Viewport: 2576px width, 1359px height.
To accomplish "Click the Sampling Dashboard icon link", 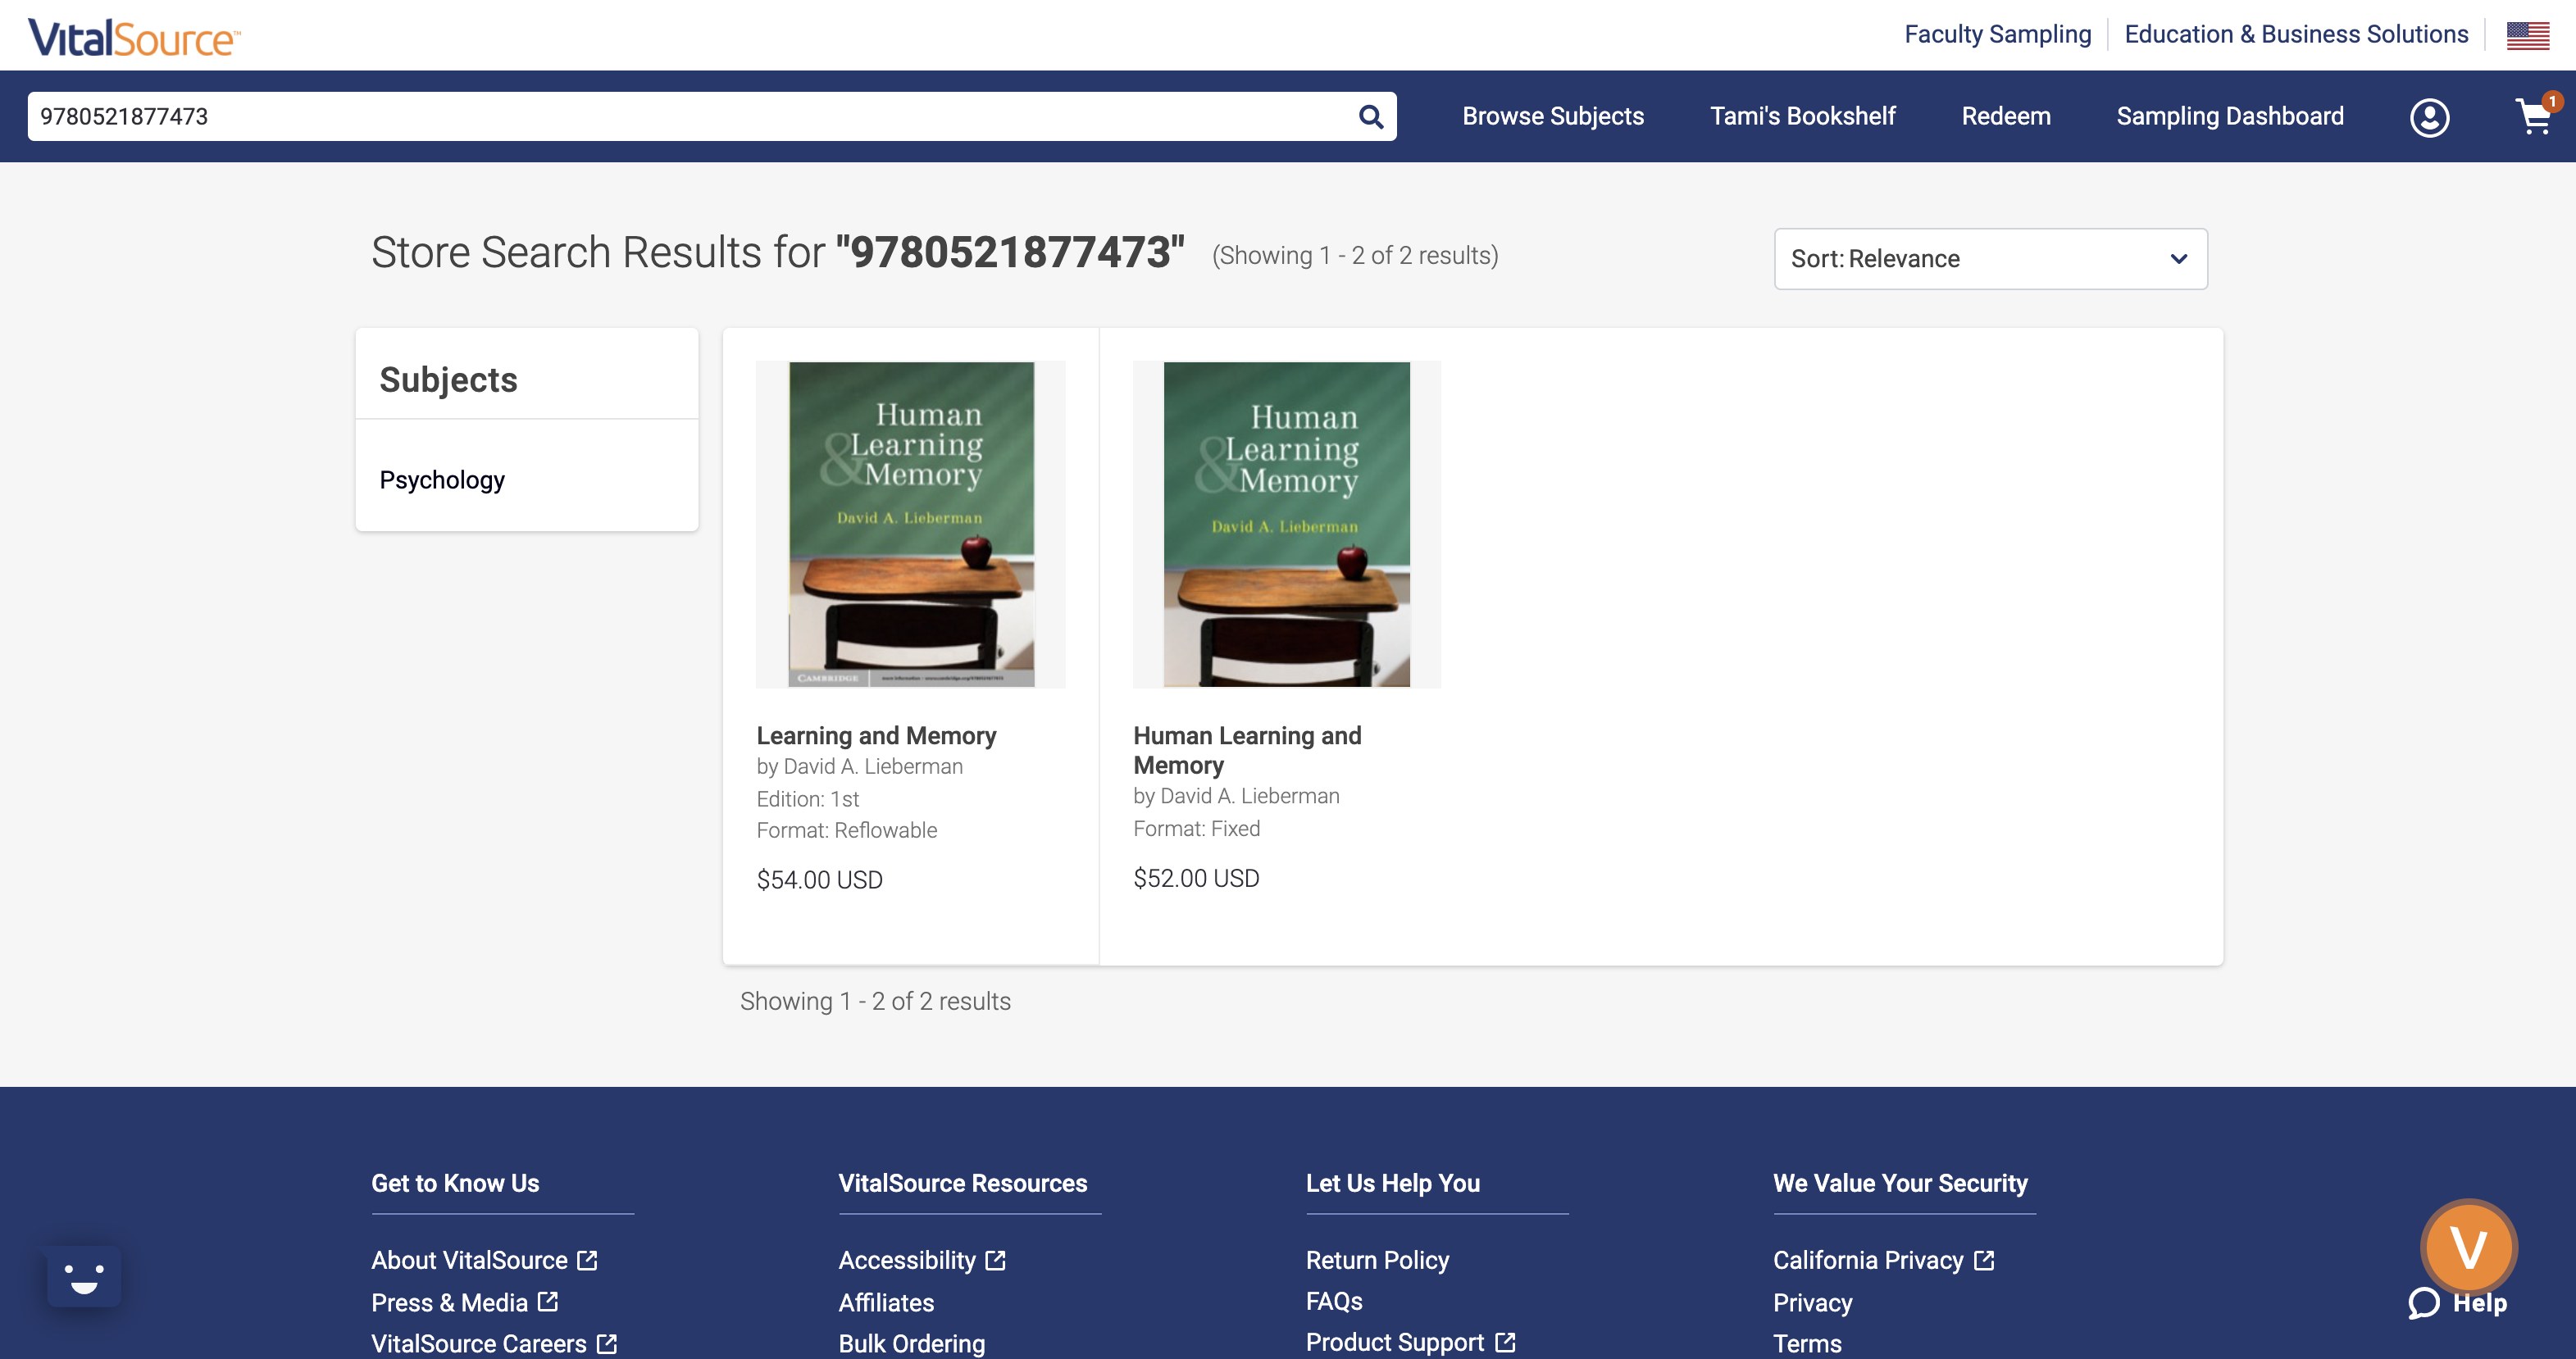I will point(2230,116).
